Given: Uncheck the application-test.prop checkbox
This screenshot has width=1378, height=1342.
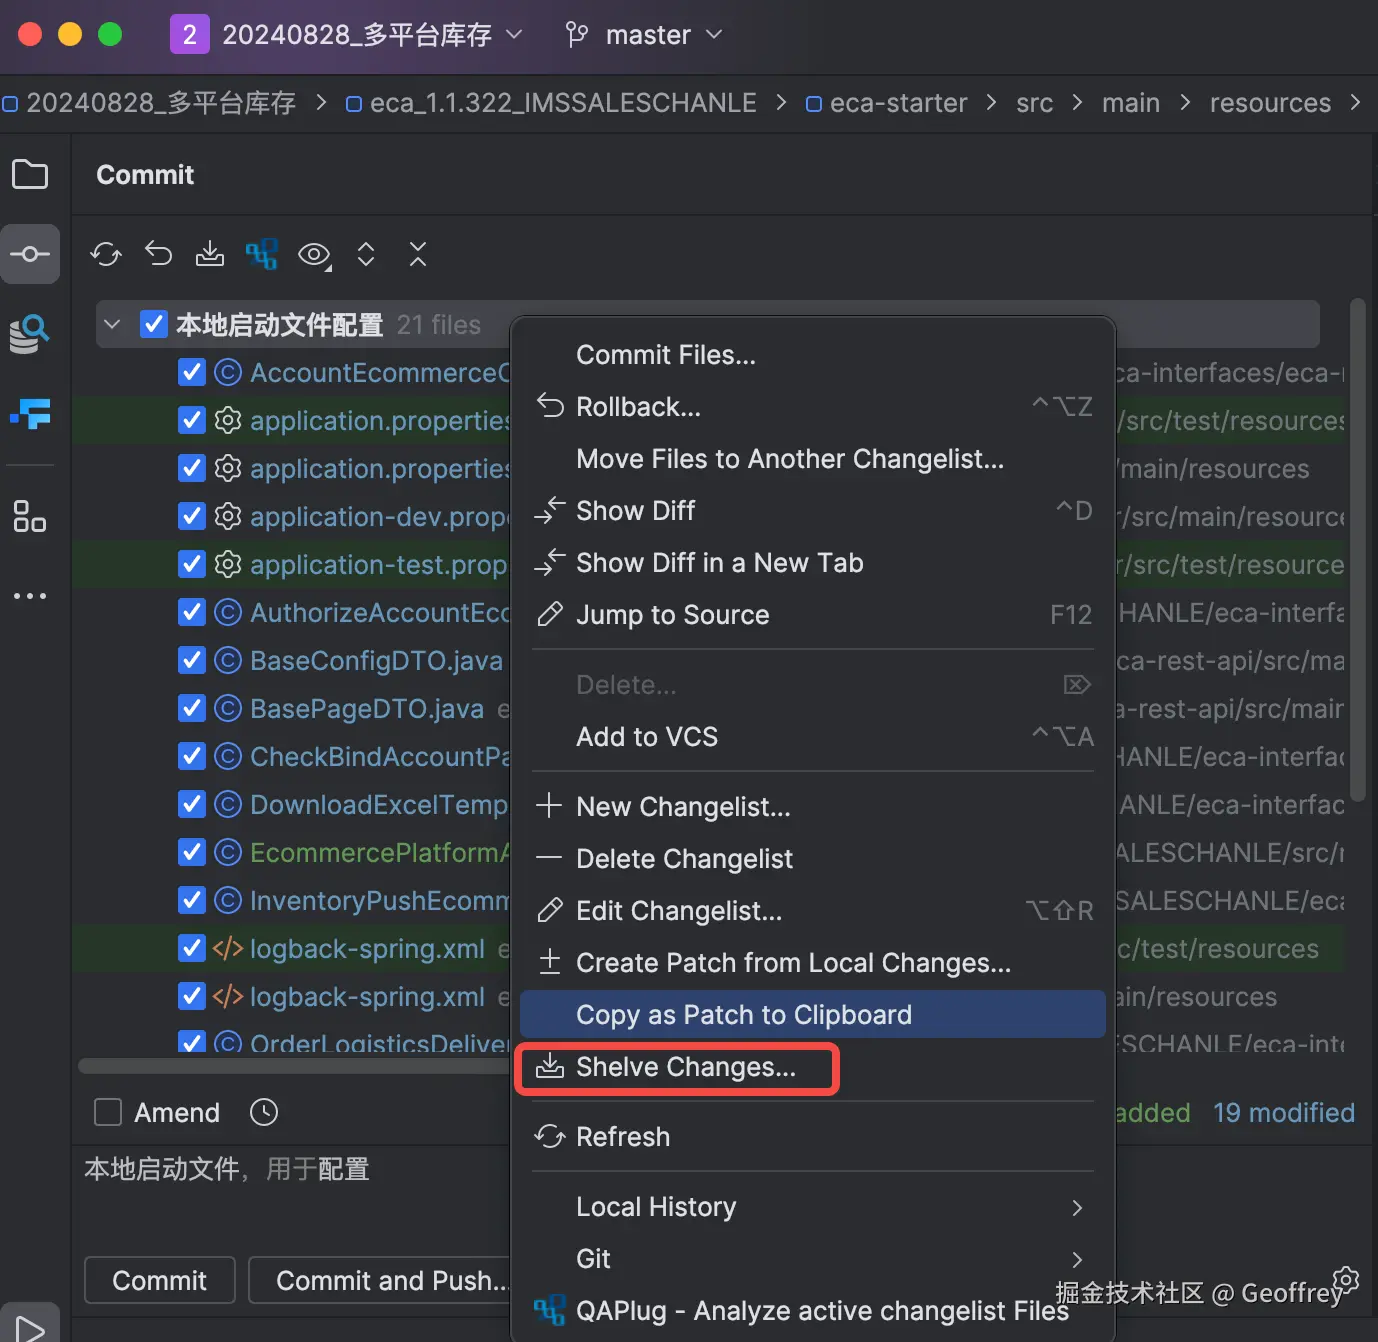Looking at the screenshot, I should point(192,564).
